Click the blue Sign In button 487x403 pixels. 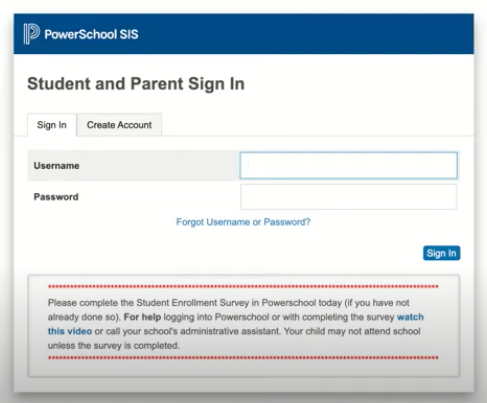[442, 253]
